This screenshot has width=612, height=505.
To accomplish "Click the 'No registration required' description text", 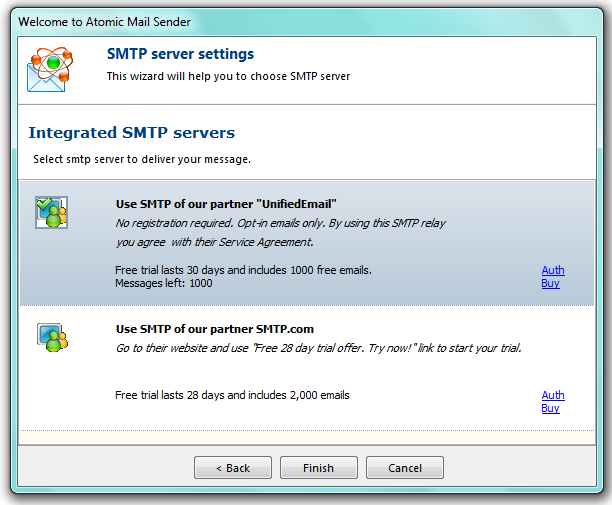I will coord(280,223).
